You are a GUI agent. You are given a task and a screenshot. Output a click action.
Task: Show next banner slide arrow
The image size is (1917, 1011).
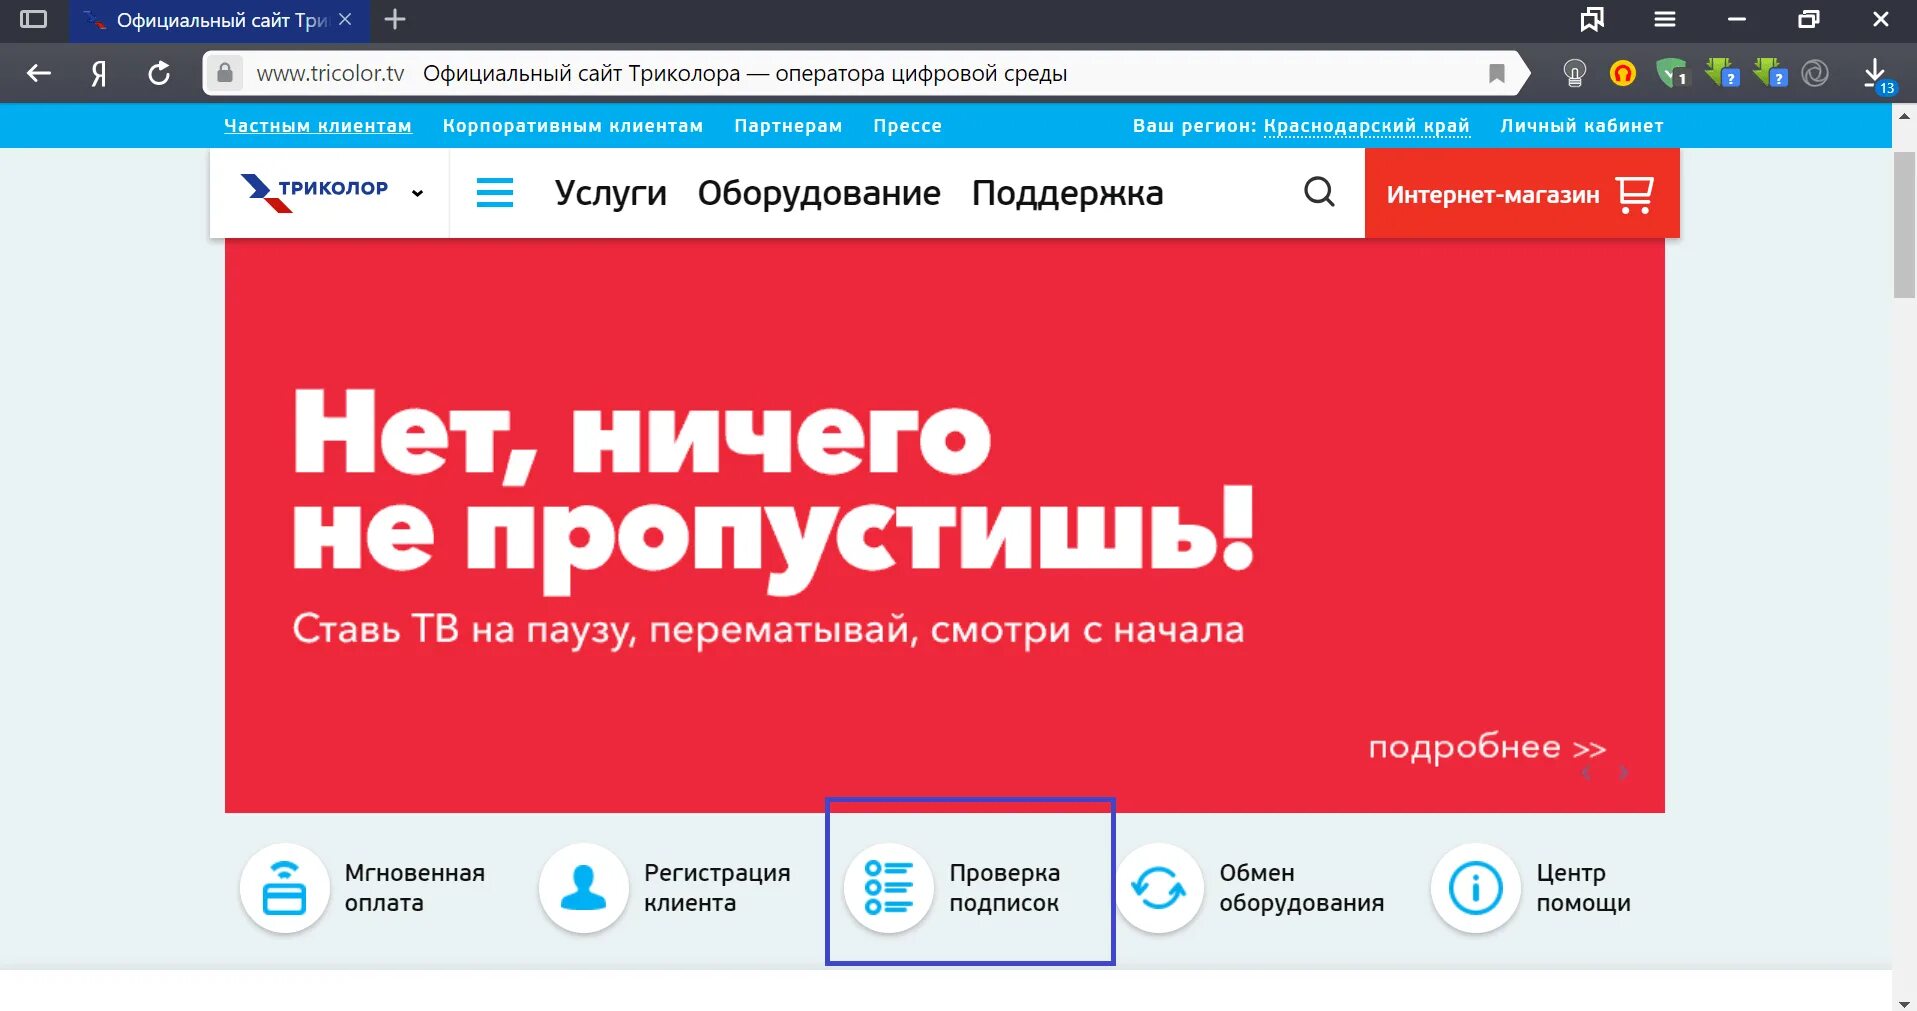(x=1624, y=773)
